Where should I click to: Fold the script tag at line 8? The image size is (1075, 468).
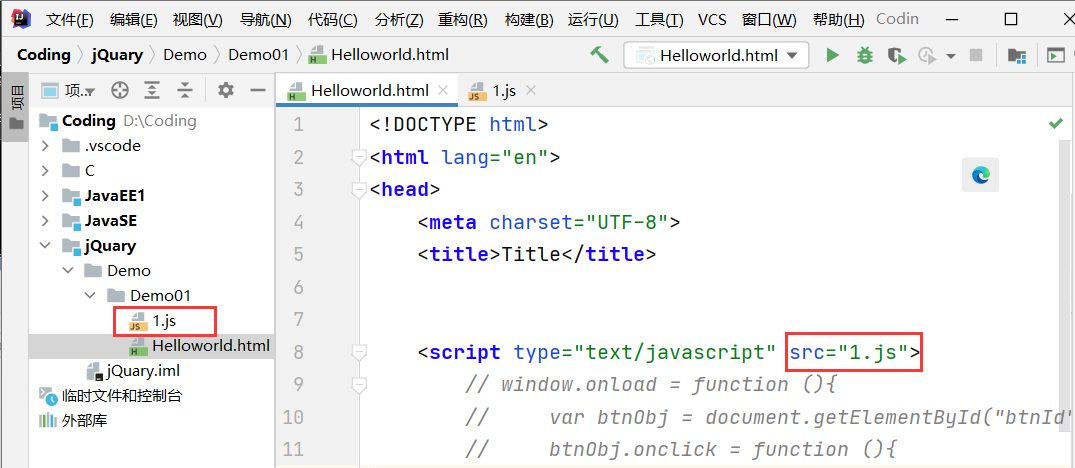358,352
